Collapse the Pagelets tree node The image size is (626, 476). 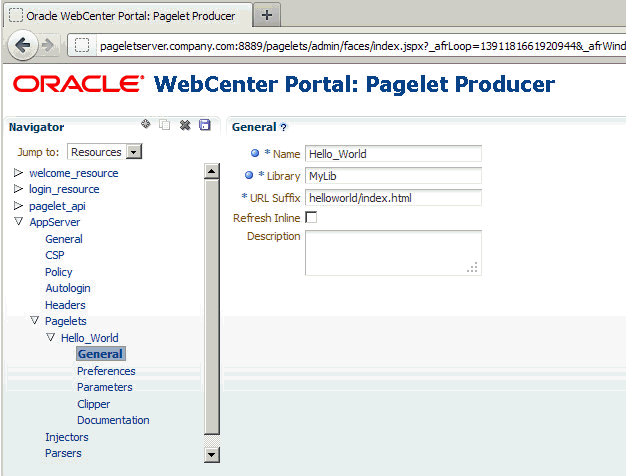(35, 320)
